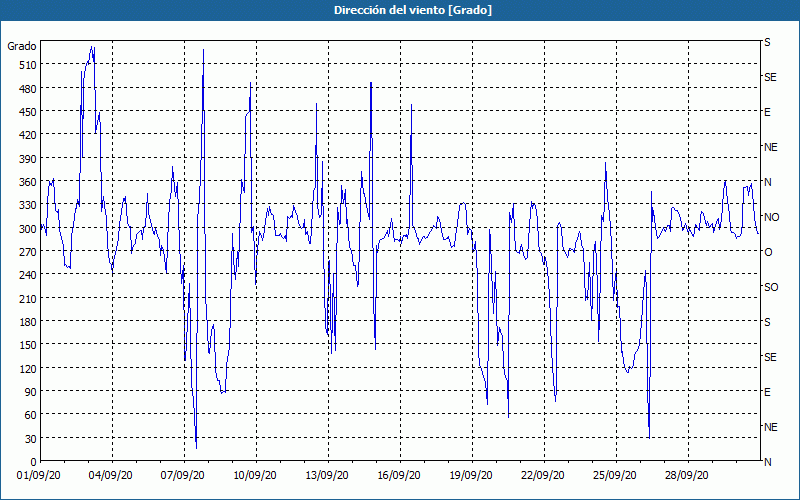Click the 330 y-axis value
800x500 pixels.
[28, 205]
